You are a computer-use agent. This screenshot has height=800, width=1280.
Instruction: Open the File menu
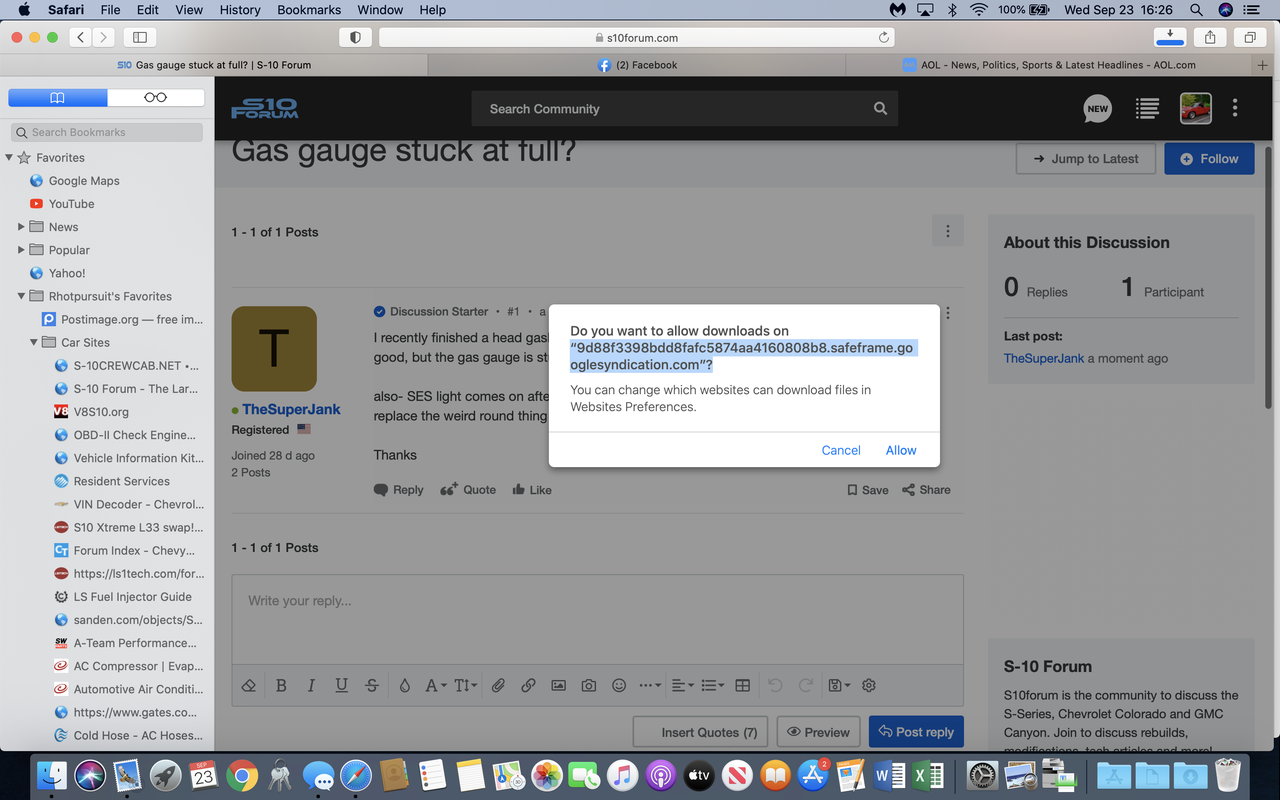click(110, 10)
